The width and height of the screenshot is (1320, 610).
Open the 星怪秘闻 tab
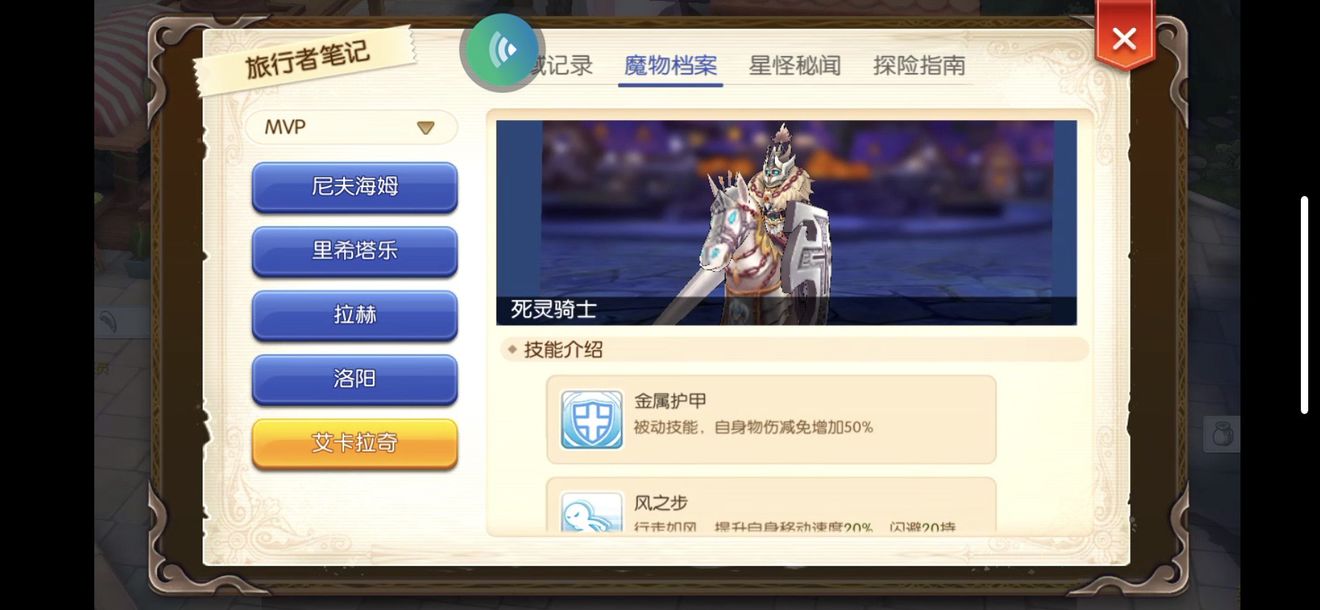pos(795,66)
